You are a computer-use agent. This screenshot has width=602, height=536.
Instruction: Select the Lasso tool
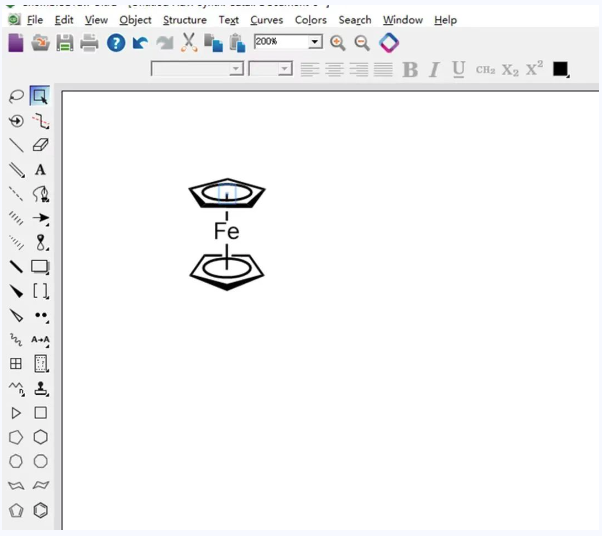point(16,96)
